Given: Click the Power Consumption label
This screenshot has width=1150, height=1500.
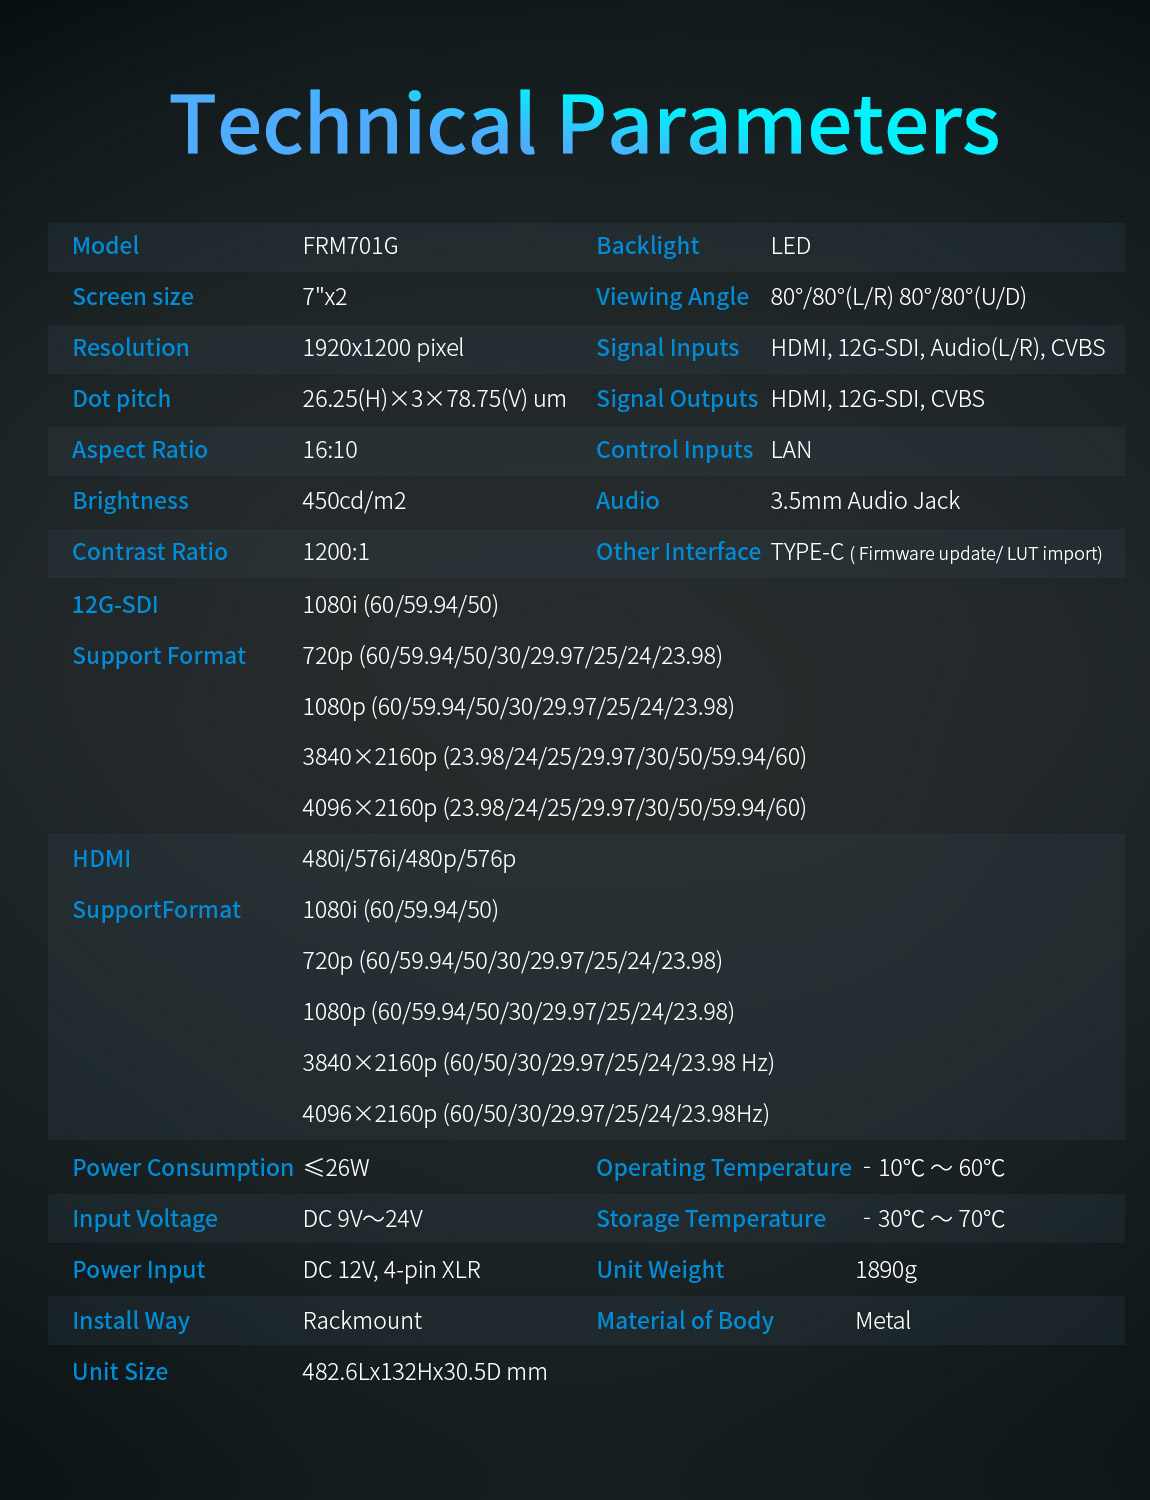Looking at the screenshot, I should tap(183, 1168).
